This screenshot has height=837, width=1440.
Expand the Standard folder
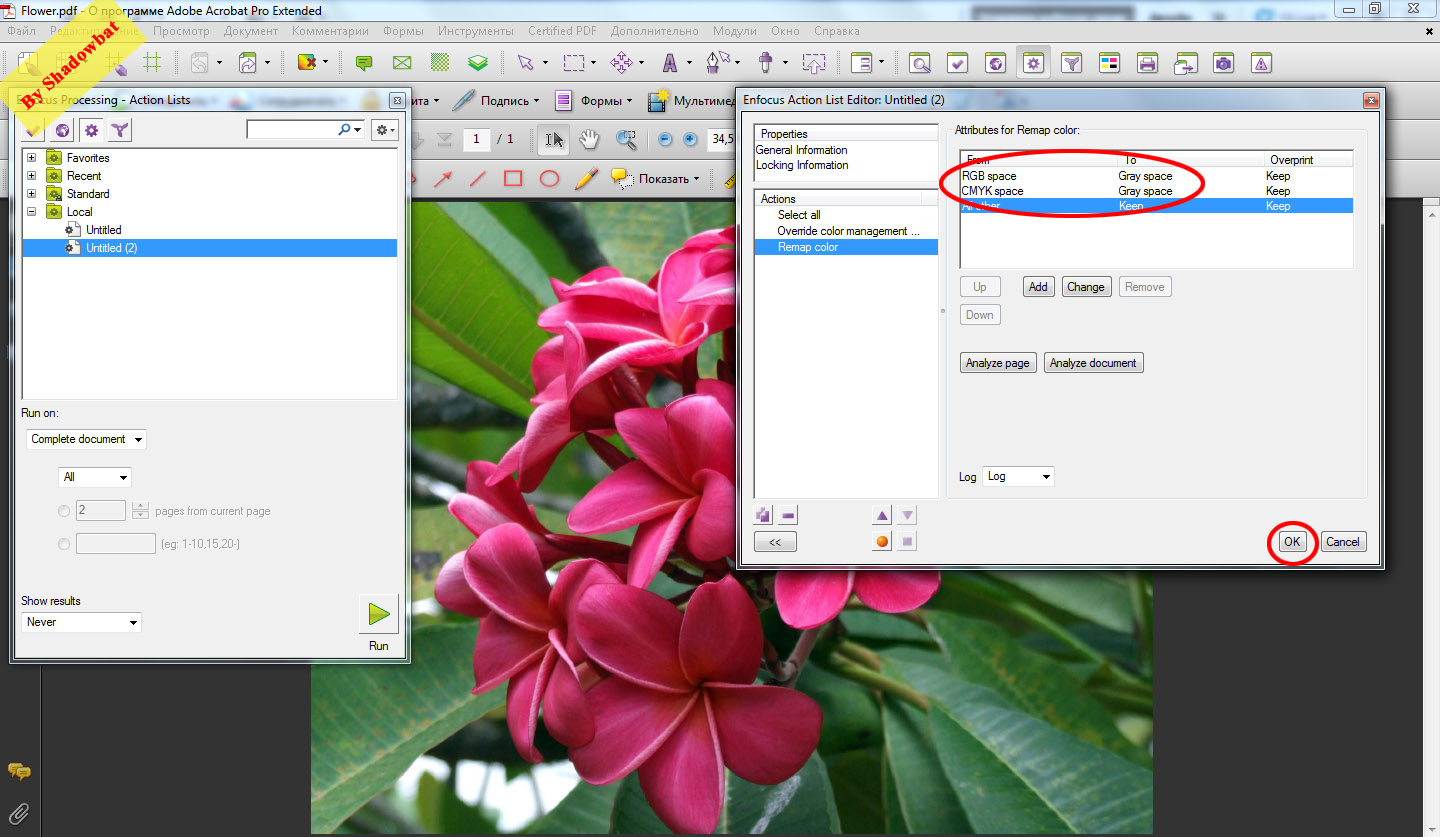32,194
